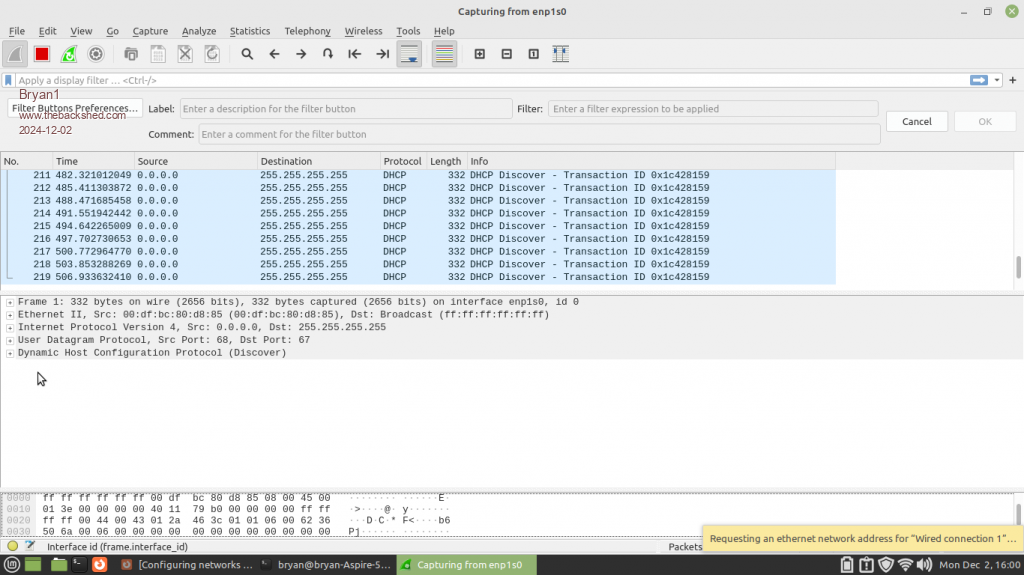Restart the current capture

tap(69, 54)
